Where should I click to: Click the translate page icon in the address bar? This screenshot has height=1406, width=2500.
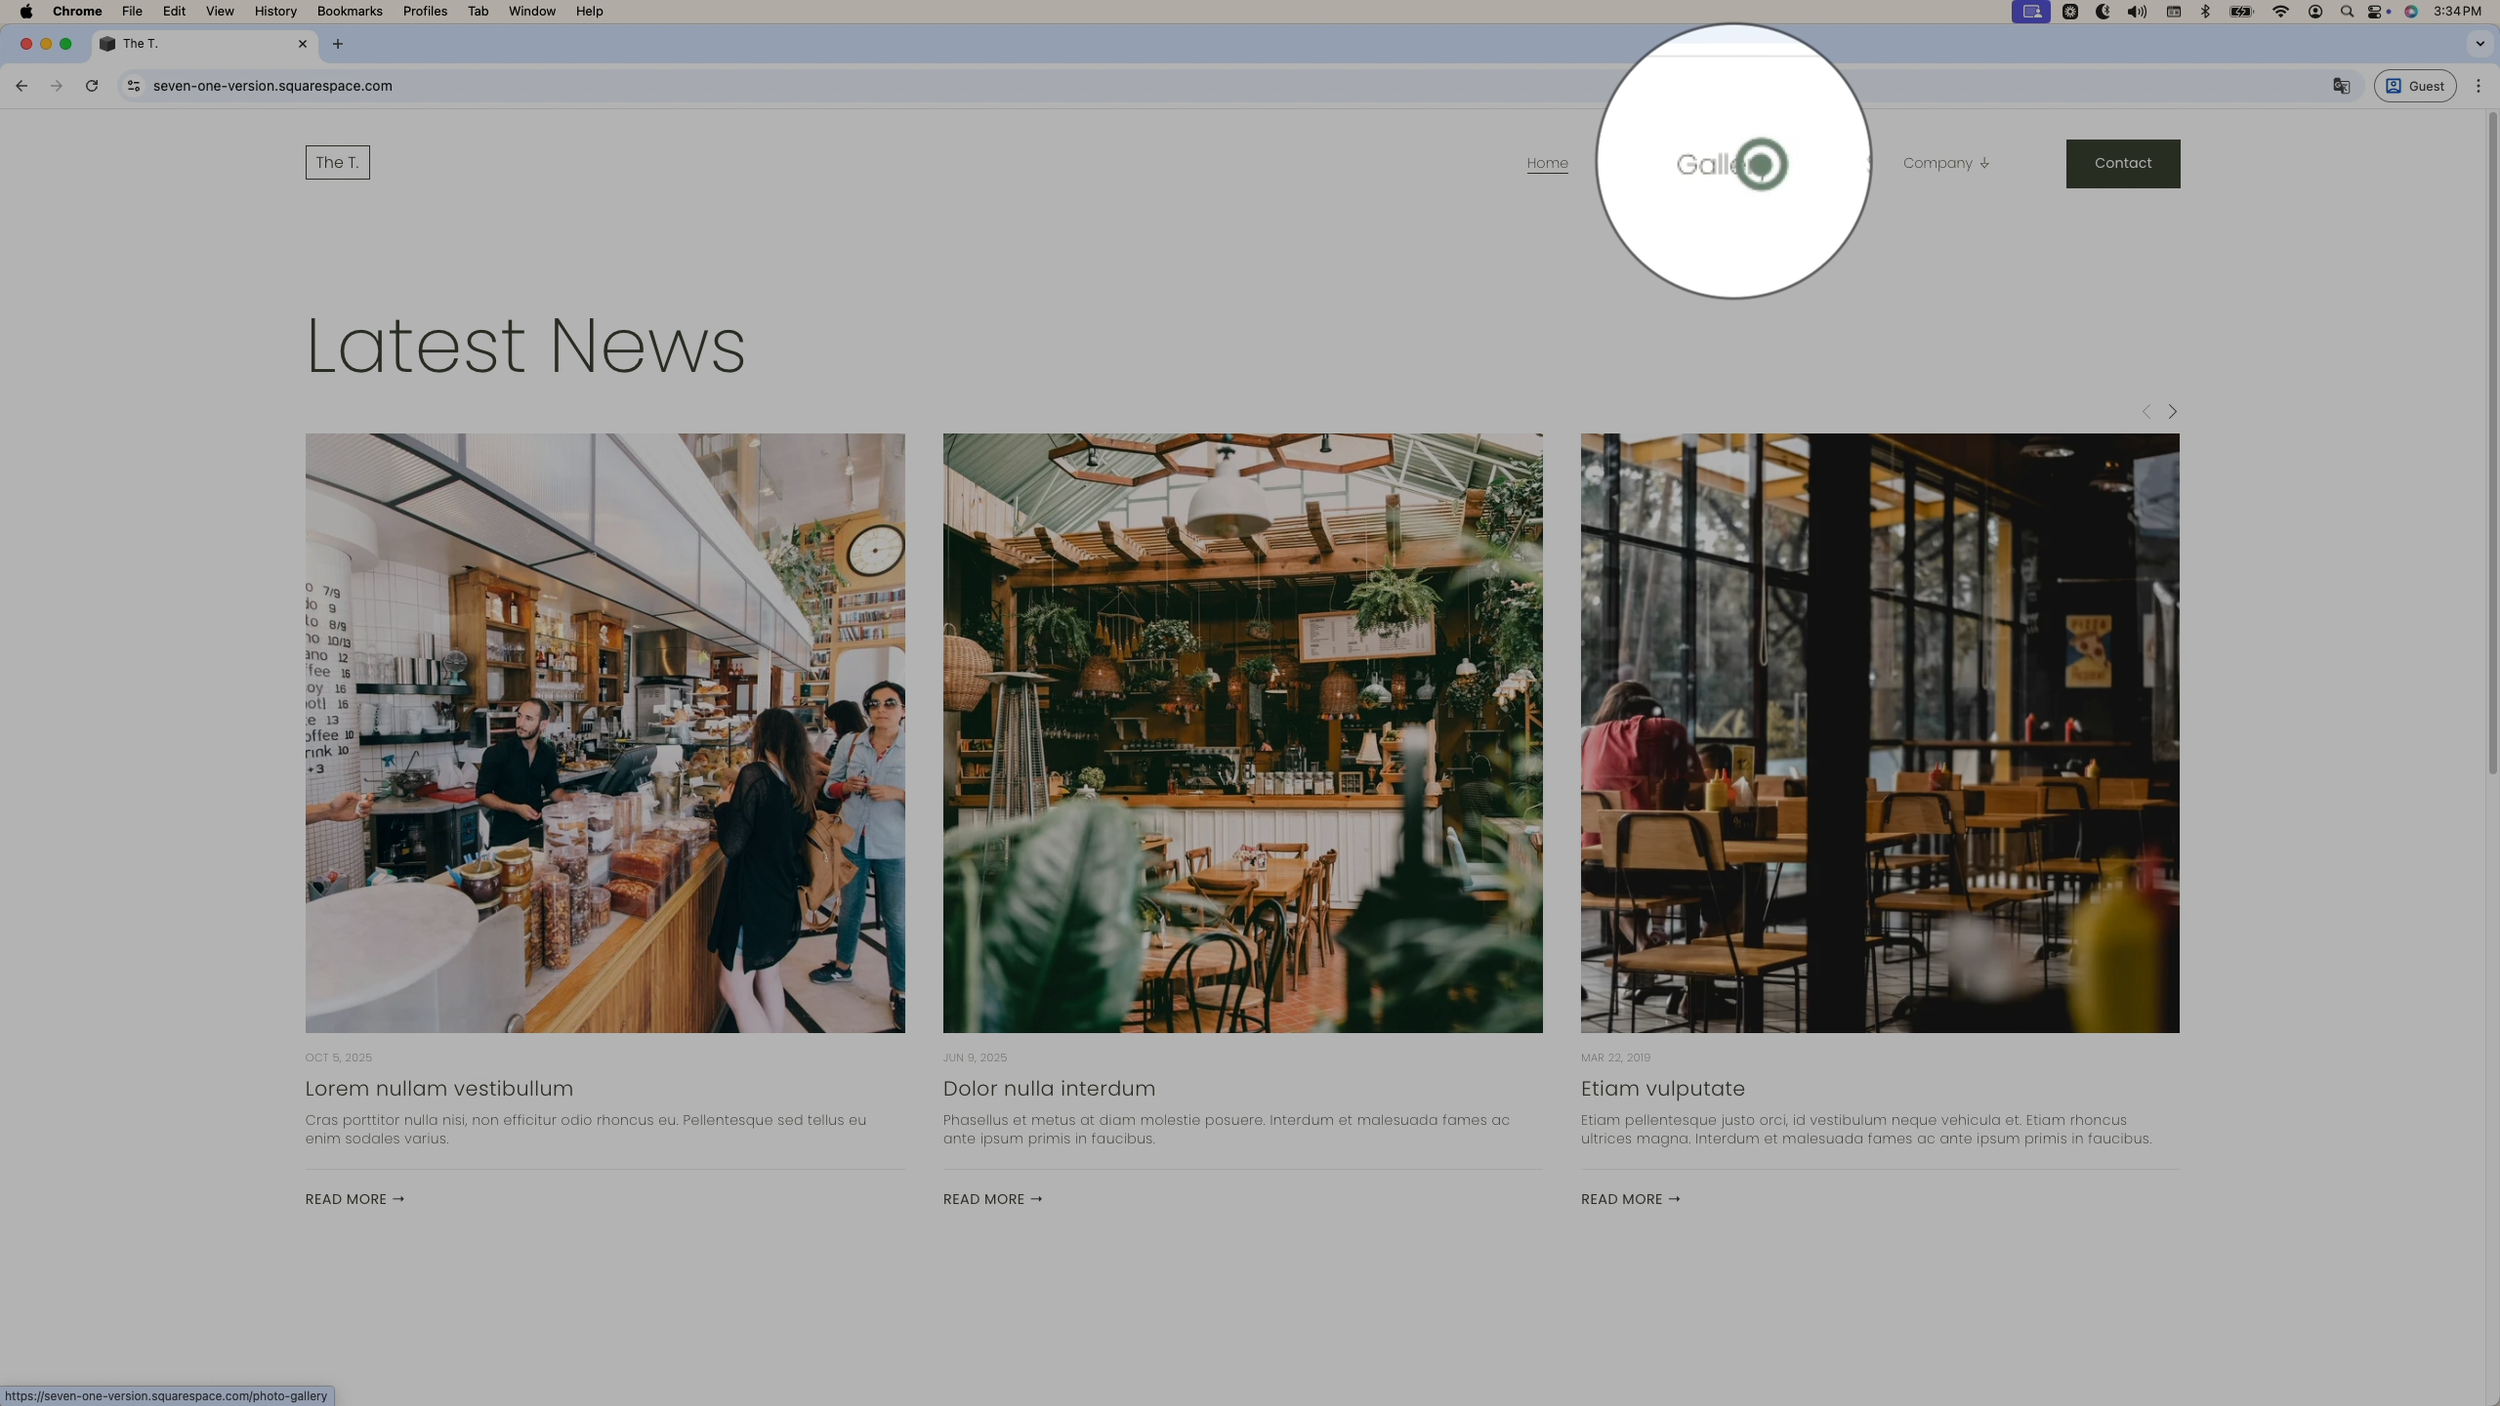[x=2340, y=86]
